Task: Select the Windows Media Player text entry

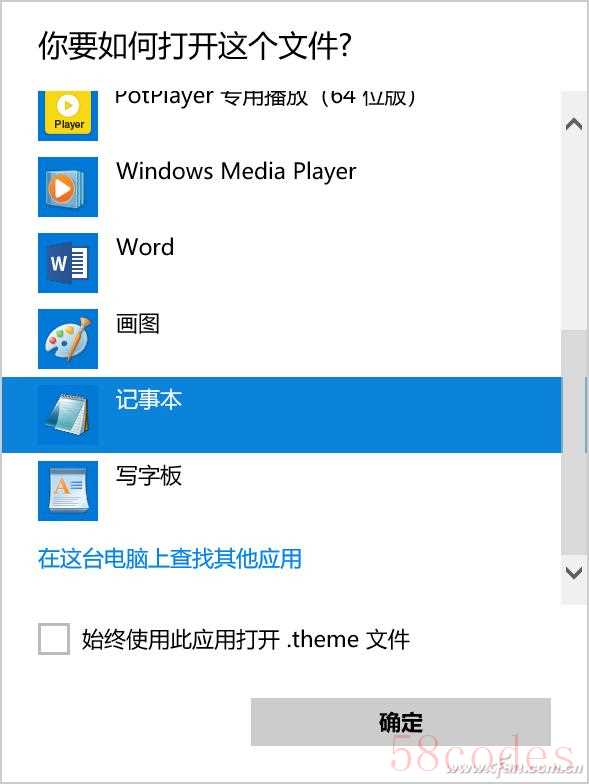Action: tap(236, 172)
